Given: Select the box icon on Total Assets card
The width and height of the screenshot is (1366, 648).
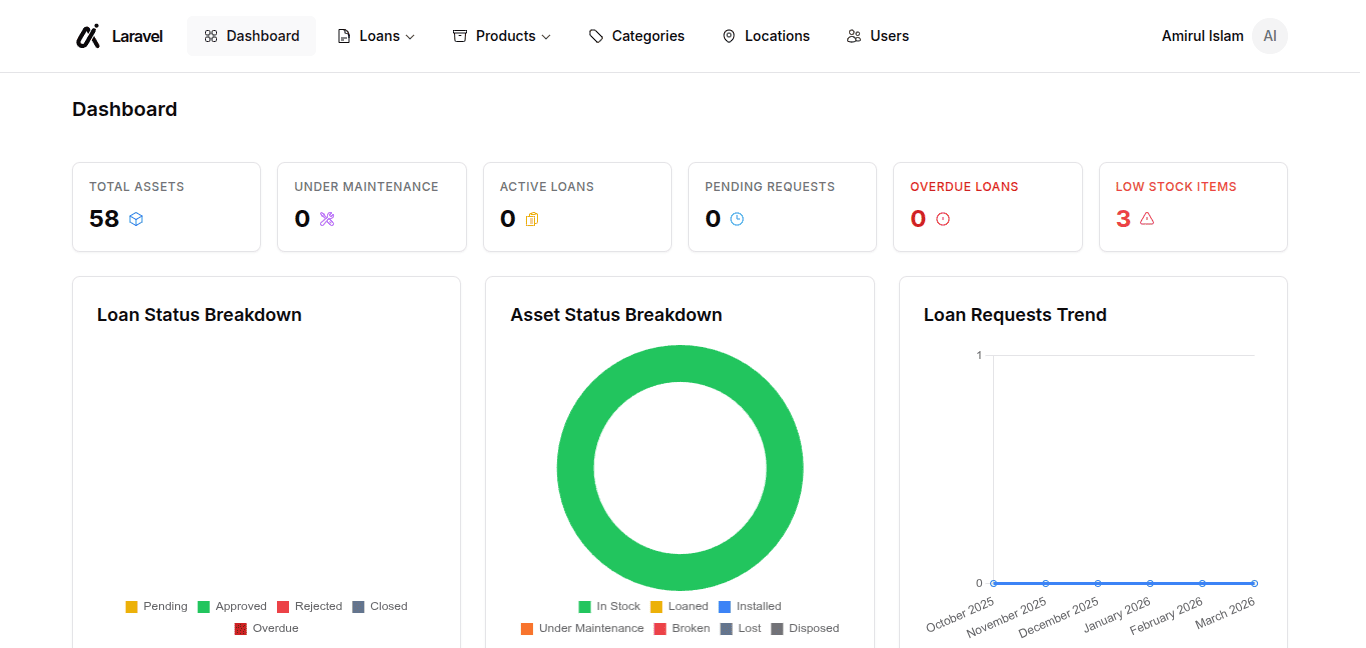Looking at the screenshot, I should (x=135, y=219).
